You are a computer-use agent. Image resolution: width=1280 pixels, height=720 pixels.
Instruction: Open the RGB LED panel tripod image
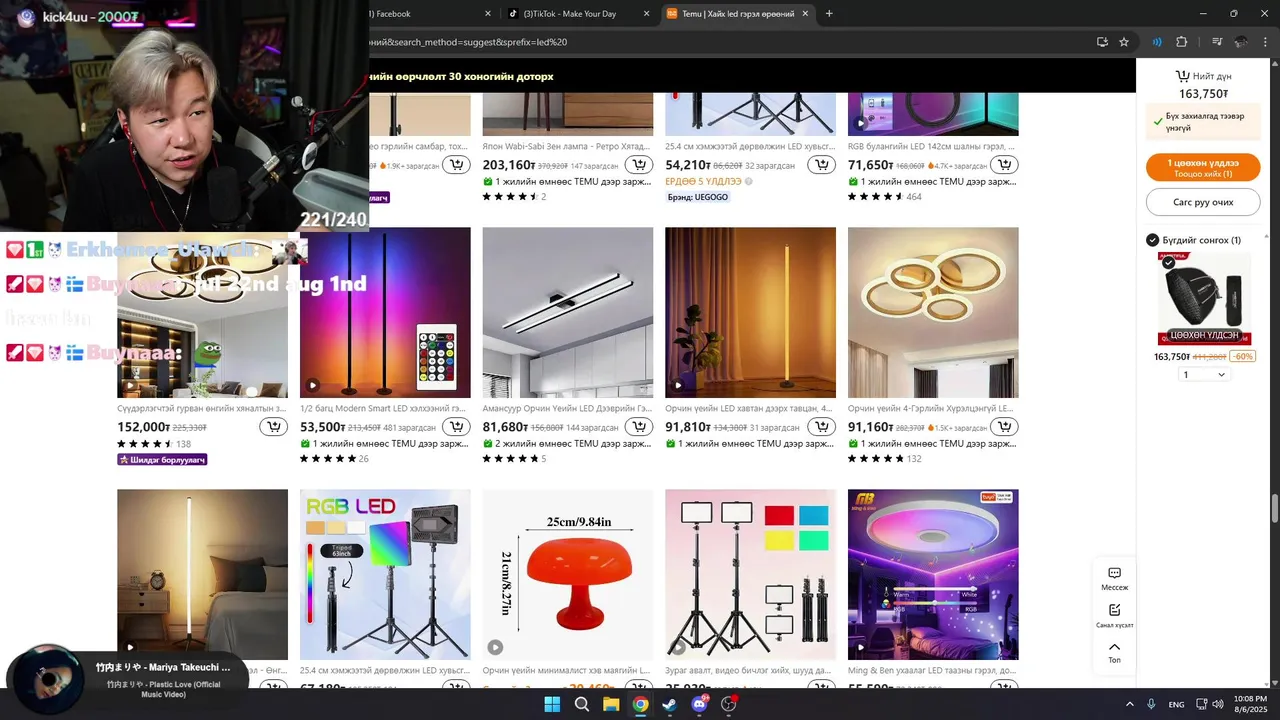(385, 574)
